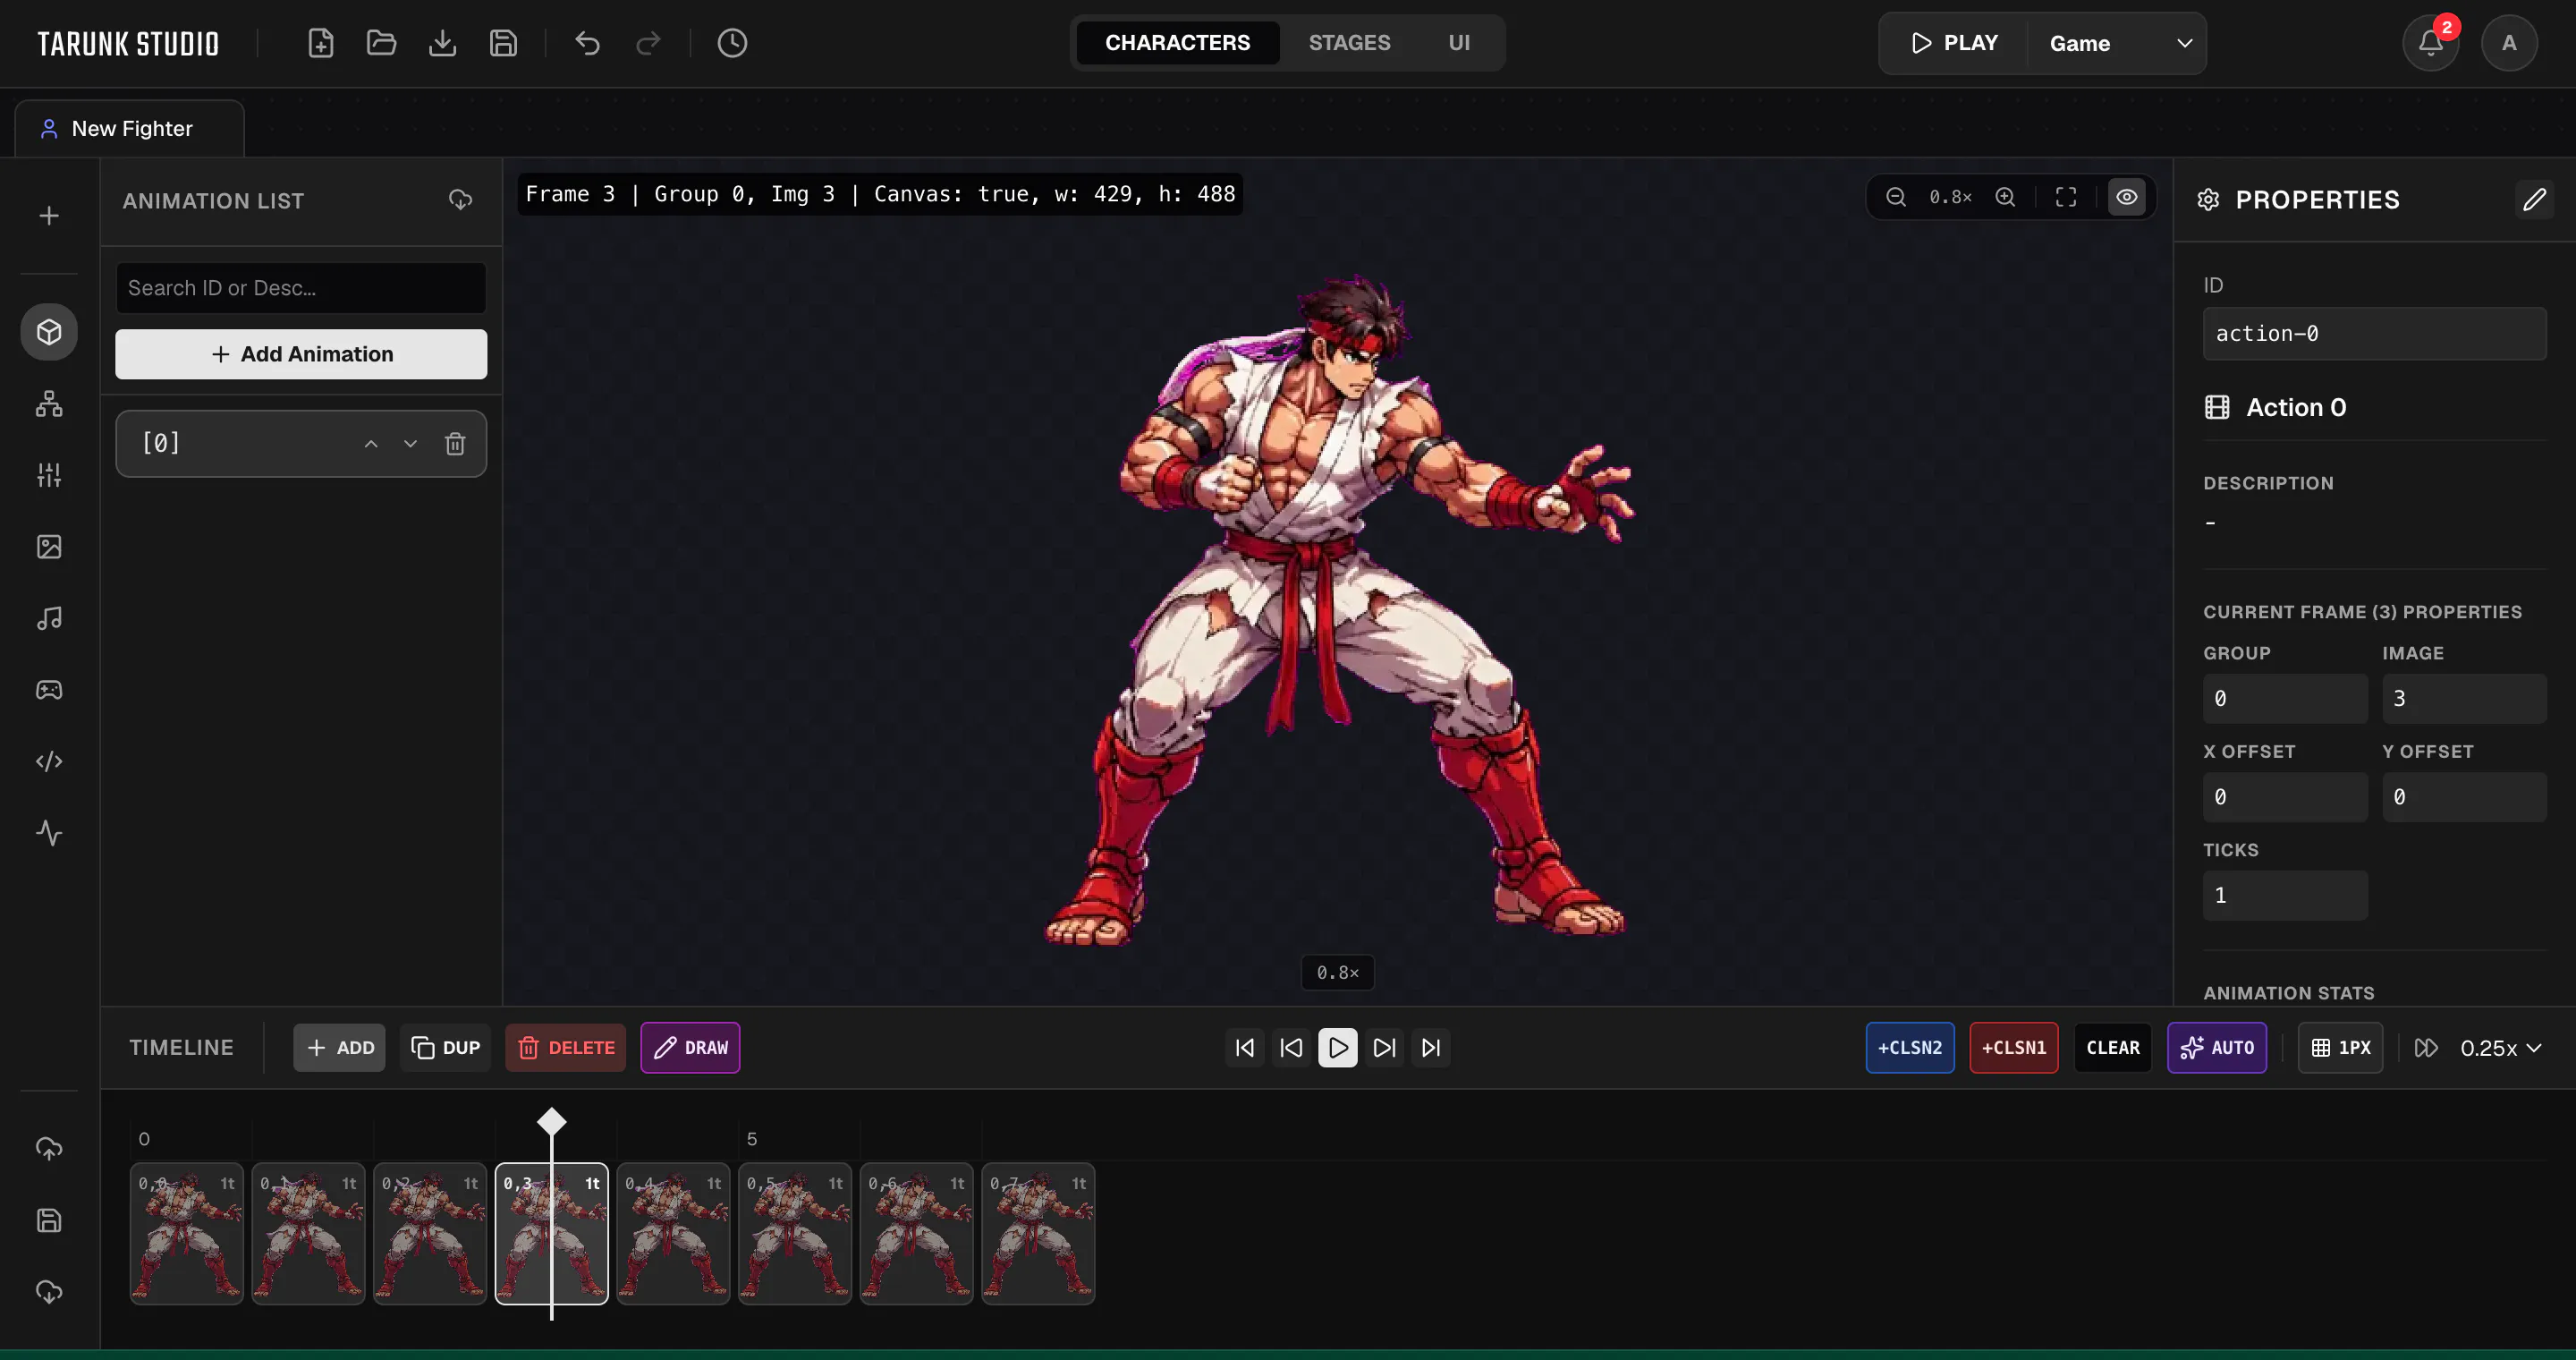The image size is (2576, 1360).
Task: Jump to last frame
Action: (1431, 1048)
